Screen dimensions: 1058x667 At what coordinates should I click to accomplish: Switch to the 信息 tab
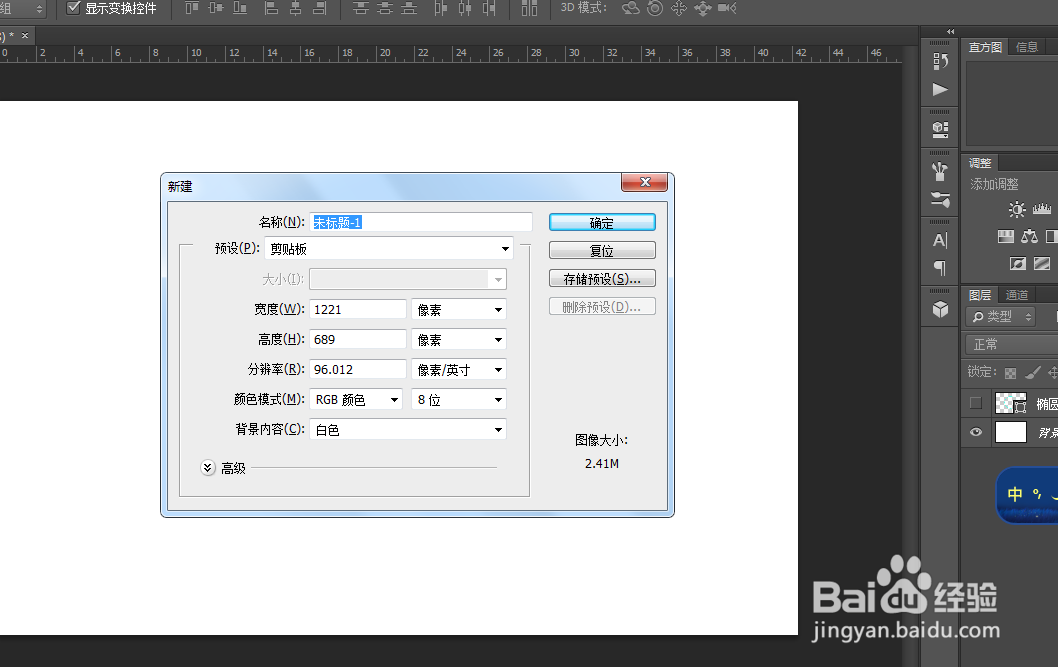1026,47
